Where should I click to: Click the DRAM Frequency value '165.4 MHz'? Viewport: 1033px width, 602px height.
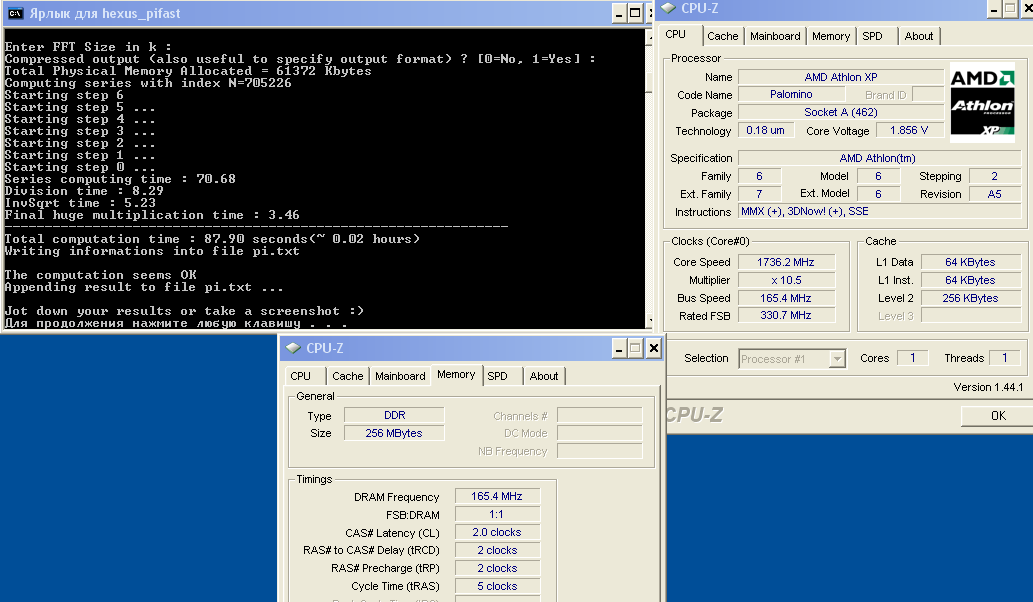497,496
